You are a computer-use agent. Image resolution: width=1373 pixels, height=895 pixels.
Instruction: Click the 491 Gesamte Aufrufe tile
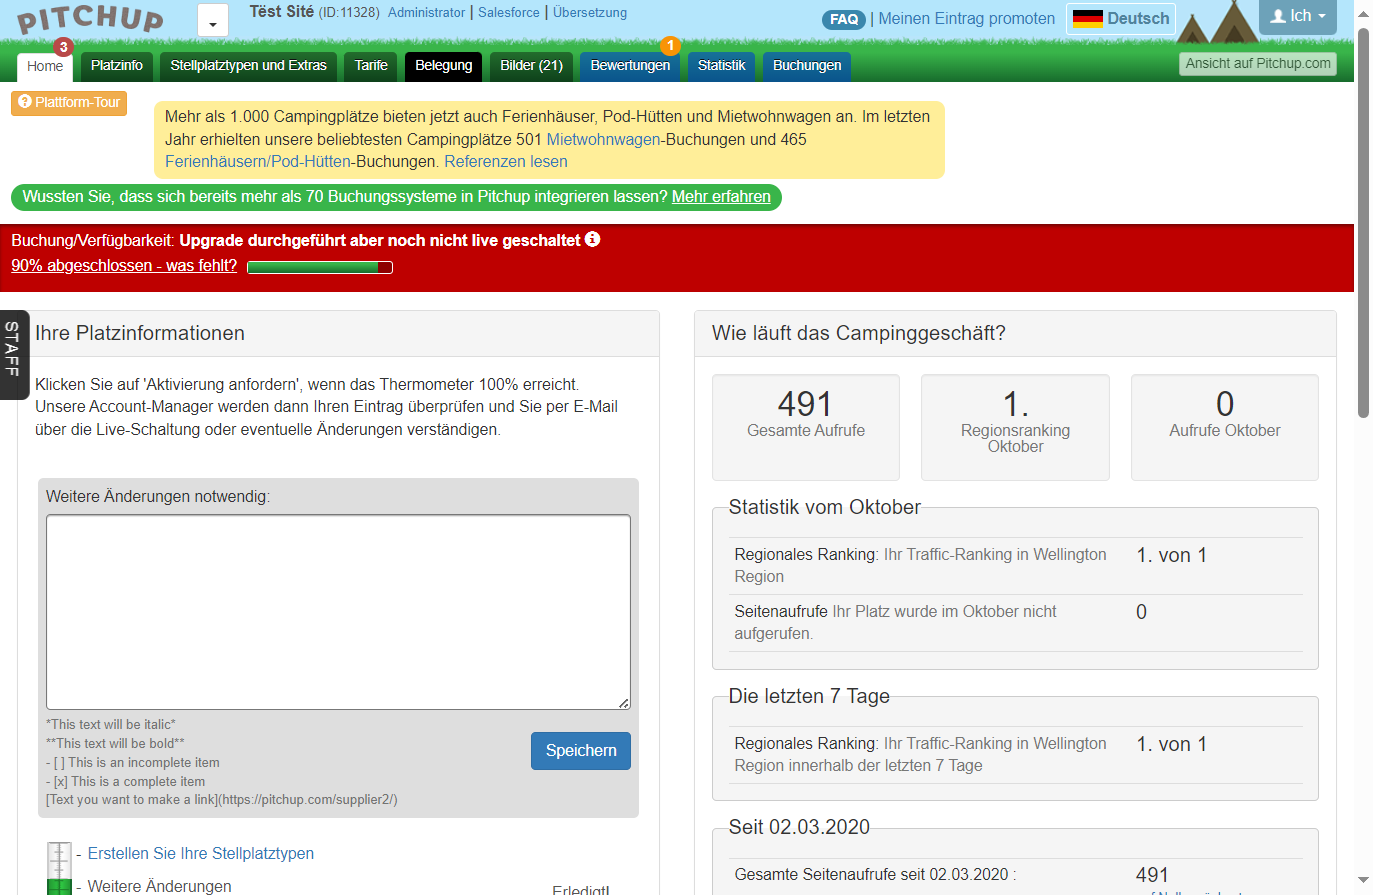[x=806, y=427]
